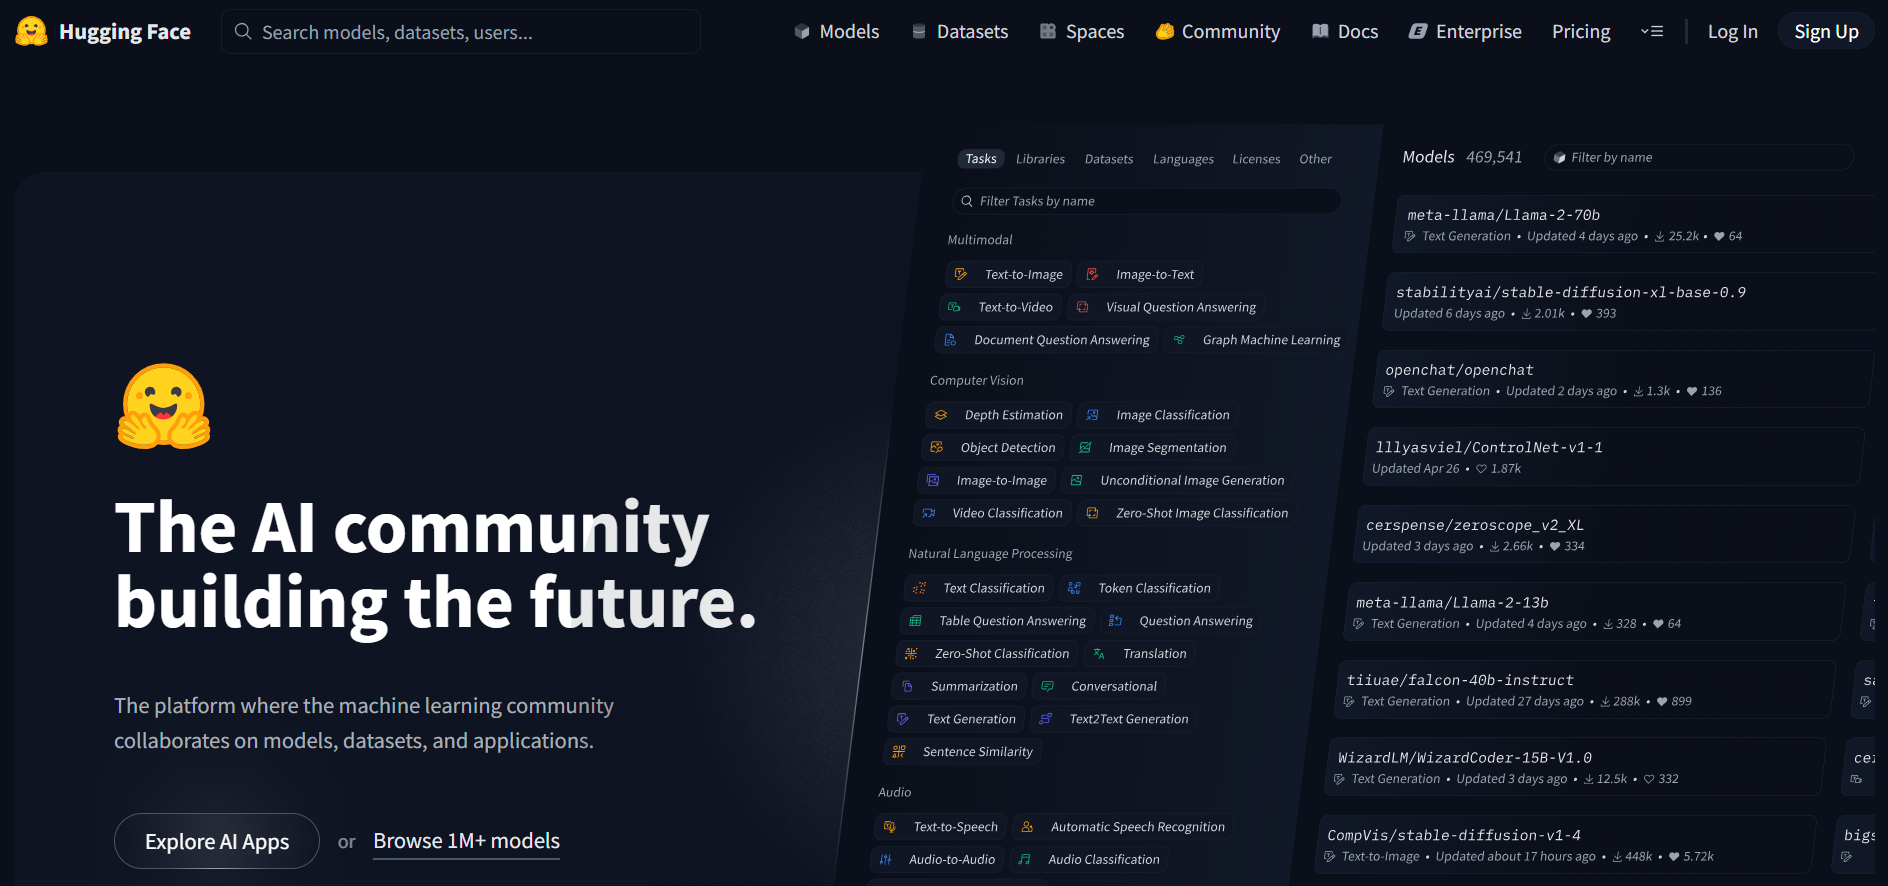Click the Image-to-Image task icon
This screenshot has height=886, width=1888.
[x=933, y=481]
